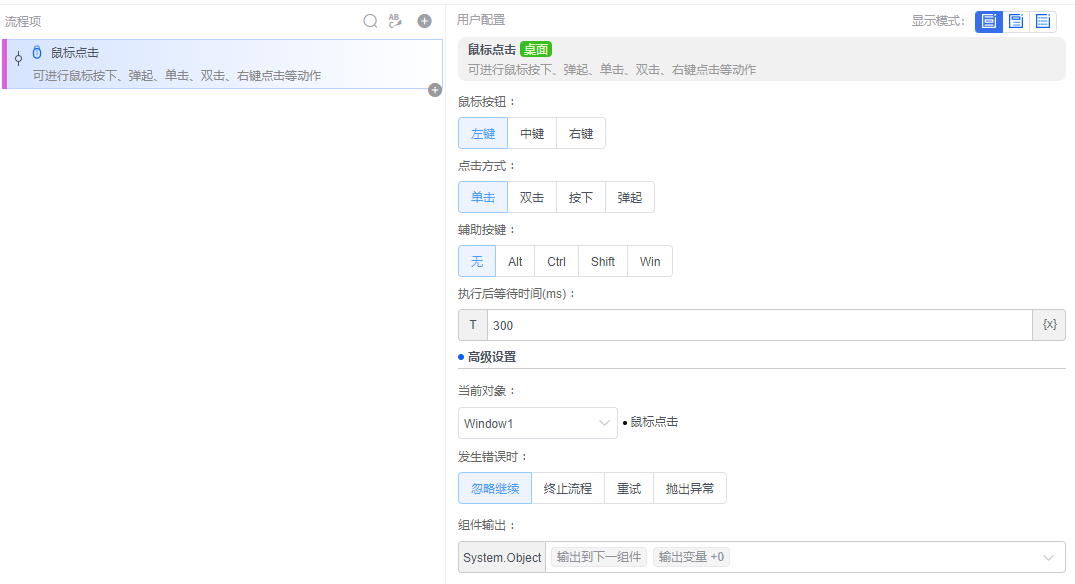Click the T type icon beside the wait-time input
The image size is (1075, 584).
472,324
